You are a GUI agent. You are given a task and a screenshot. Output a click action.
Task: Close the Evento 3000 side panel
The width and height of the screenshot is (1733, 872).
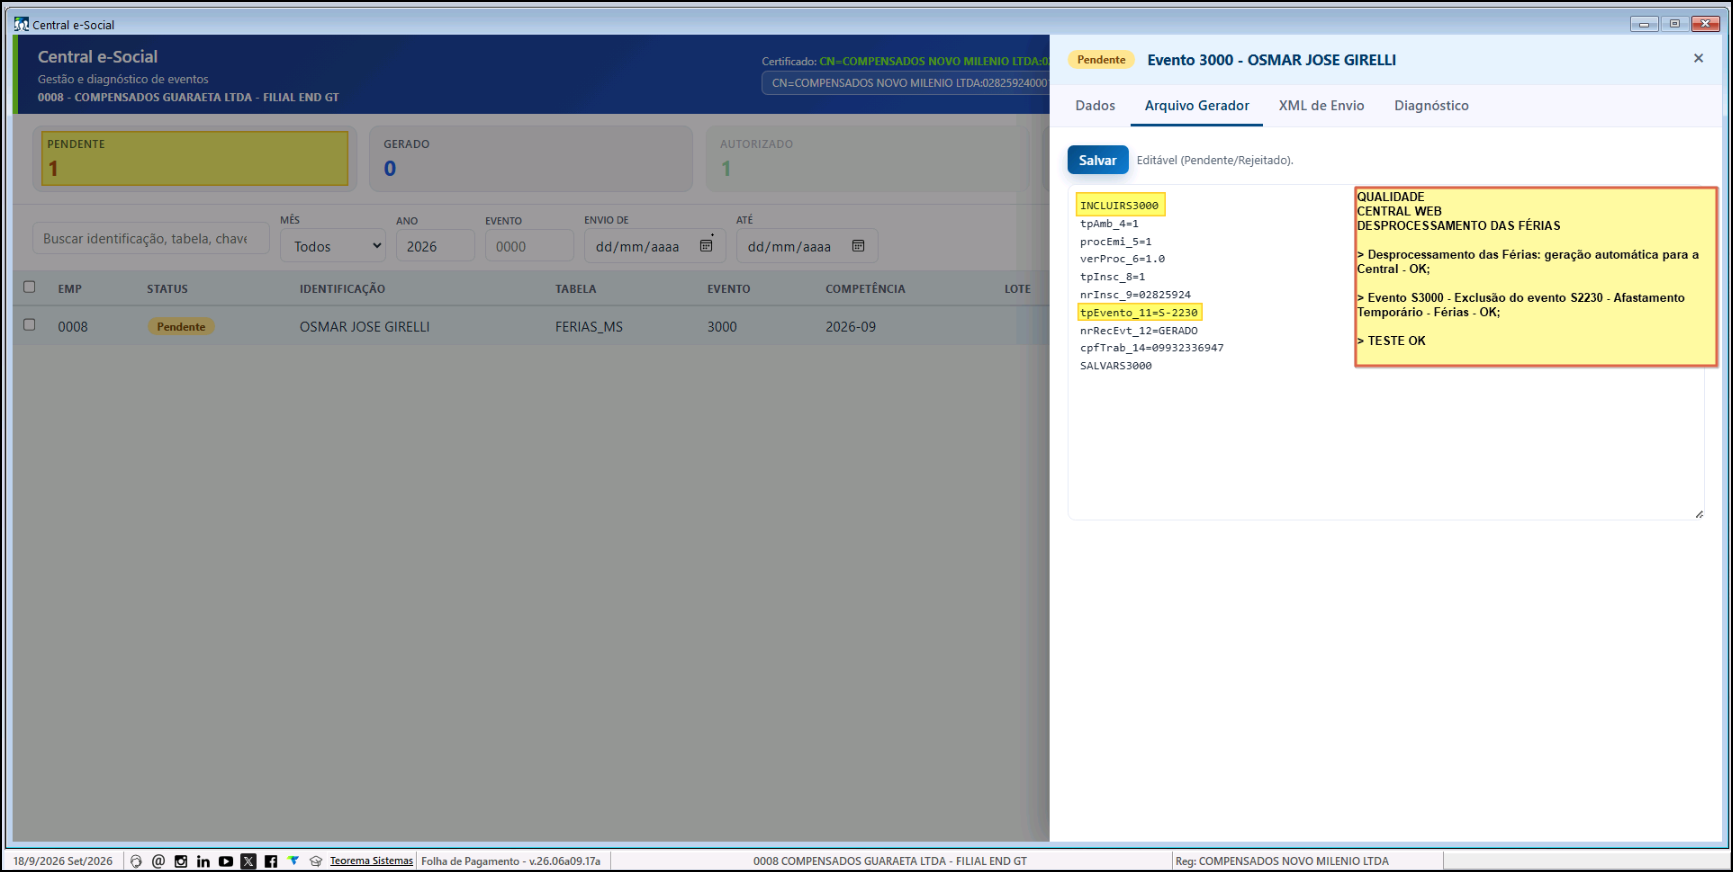tap(1698, 59)
